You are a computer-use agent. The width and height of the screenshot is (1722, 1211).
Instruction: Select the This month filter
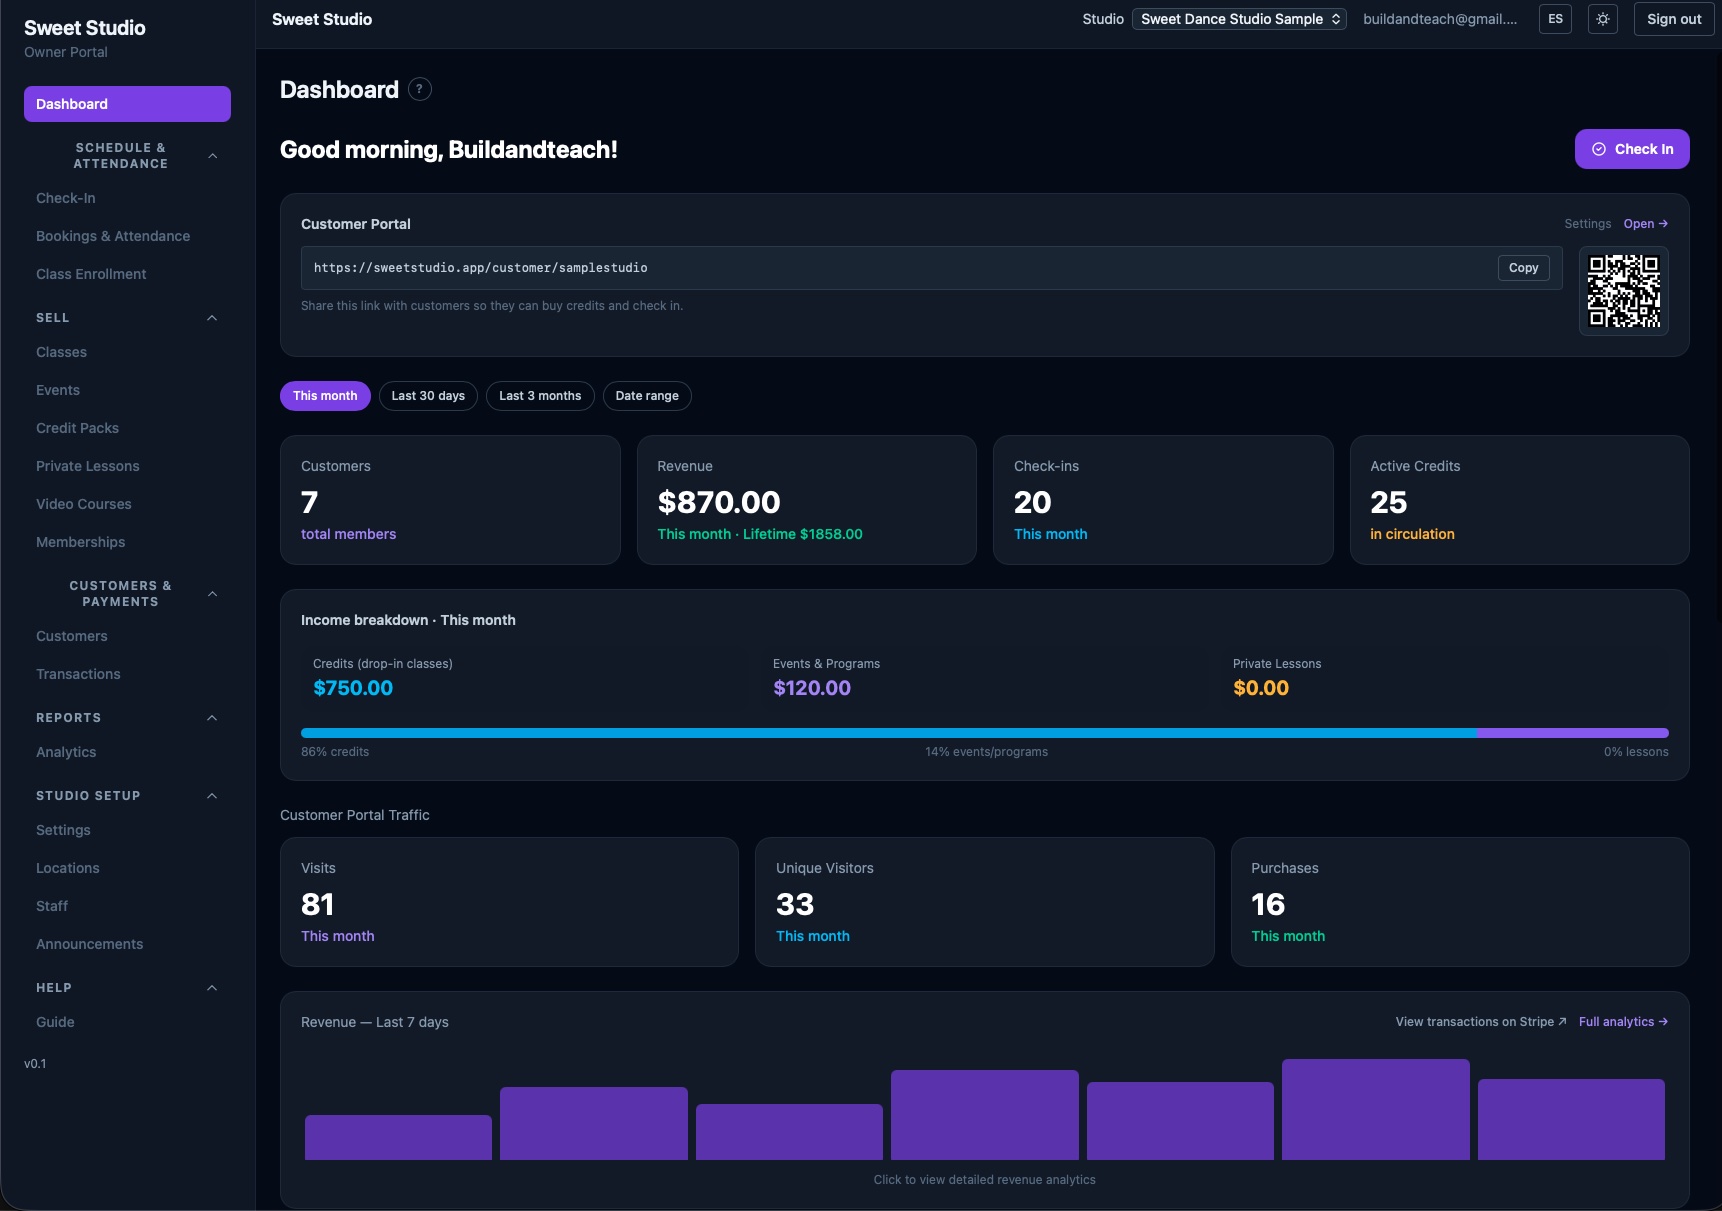coord(325,396)
